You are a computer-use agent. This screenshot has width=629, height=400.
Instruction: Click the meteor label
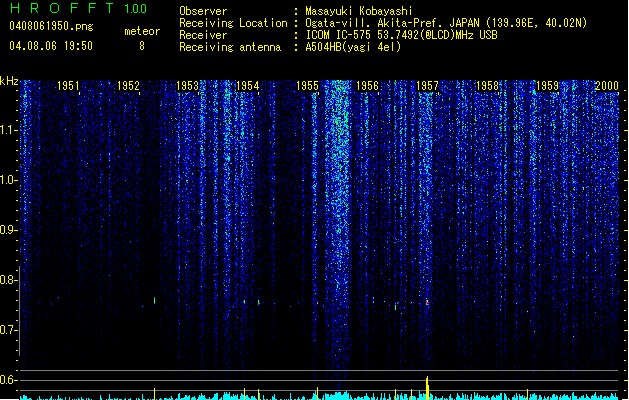coord(142,31)
